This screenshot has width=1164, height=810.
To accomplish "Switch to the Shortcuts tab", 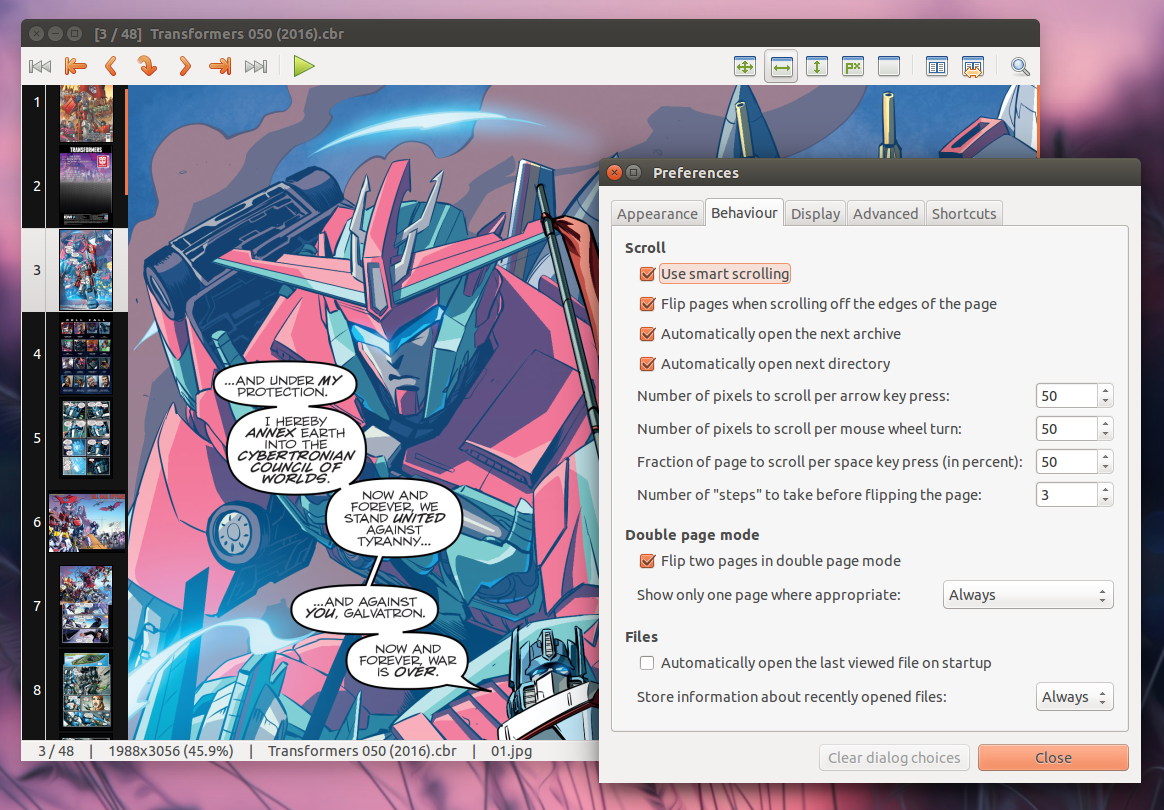I will tap(964, 214).
